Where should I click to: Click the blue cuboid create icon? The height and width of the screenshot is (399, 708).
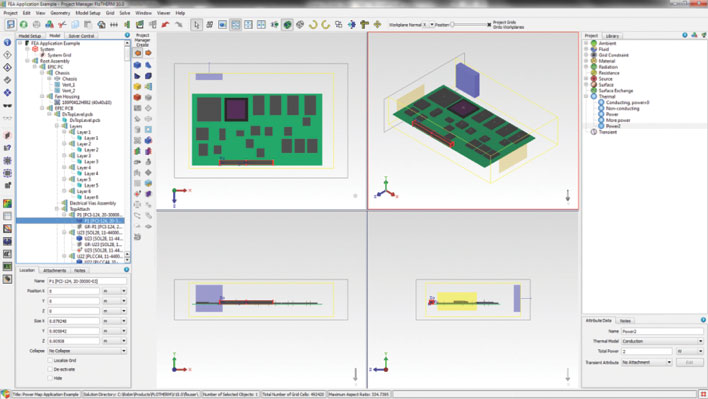[x=137, y=65]
